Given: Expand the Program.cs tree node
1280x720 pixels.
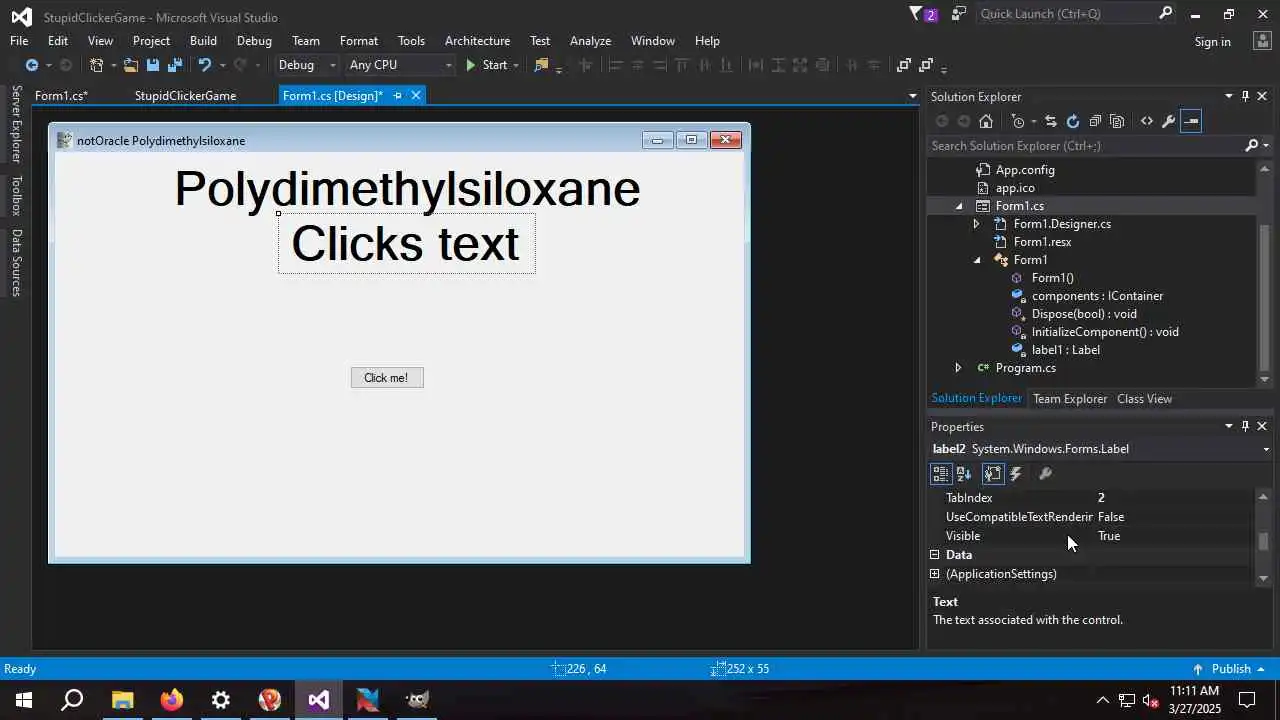Looking at the screenshot, I should pos(959,368).
